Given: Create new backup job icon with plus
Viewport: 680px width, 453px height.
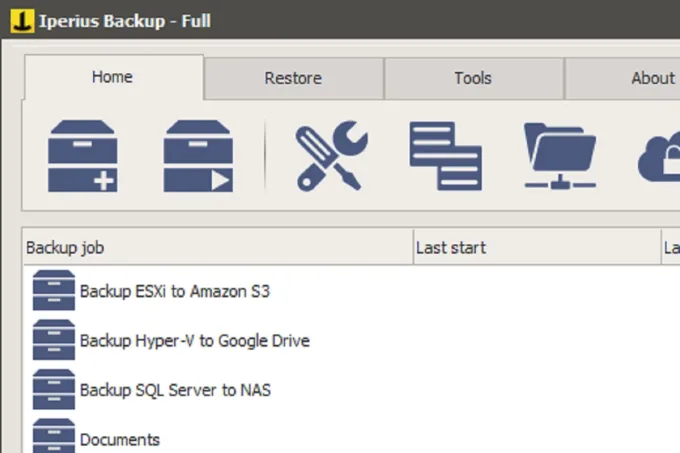Looking at the screenshot, I should 82,156.
